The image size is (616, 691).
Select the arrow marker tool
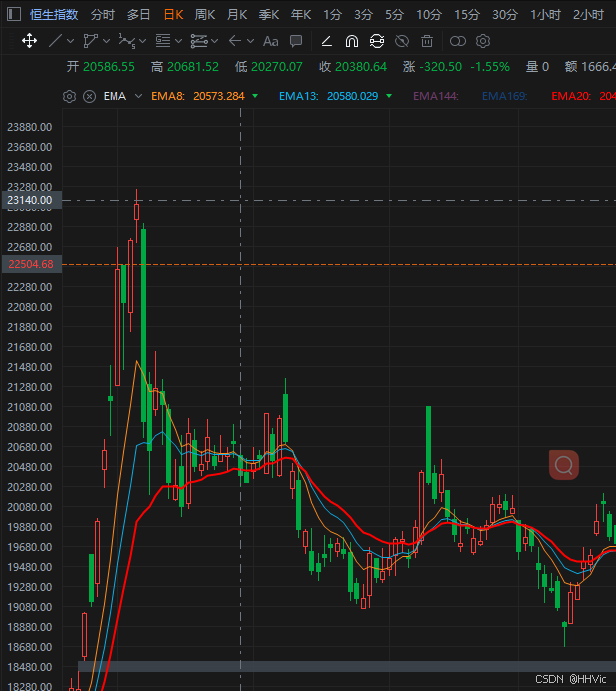click(x=235, y=41)
